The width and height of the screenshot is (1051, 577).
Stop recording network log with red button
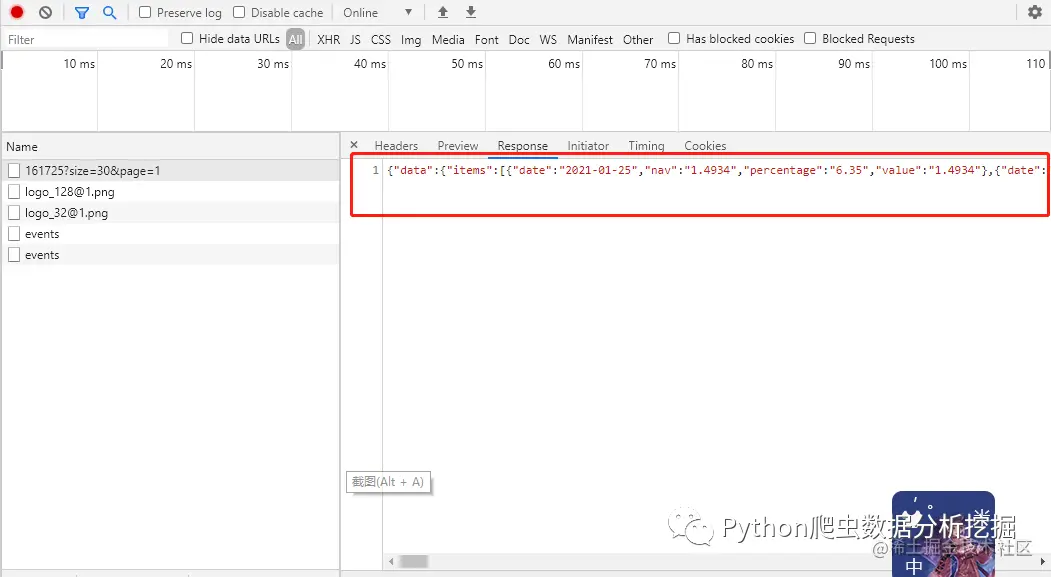coord(17,12)
